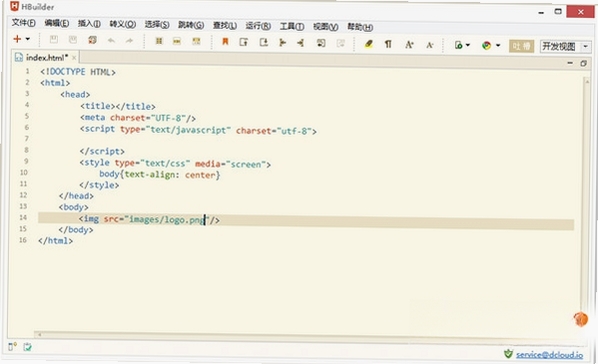
Task: Select the yellow highlighter marker icon
Action: (x=368, y=44)
